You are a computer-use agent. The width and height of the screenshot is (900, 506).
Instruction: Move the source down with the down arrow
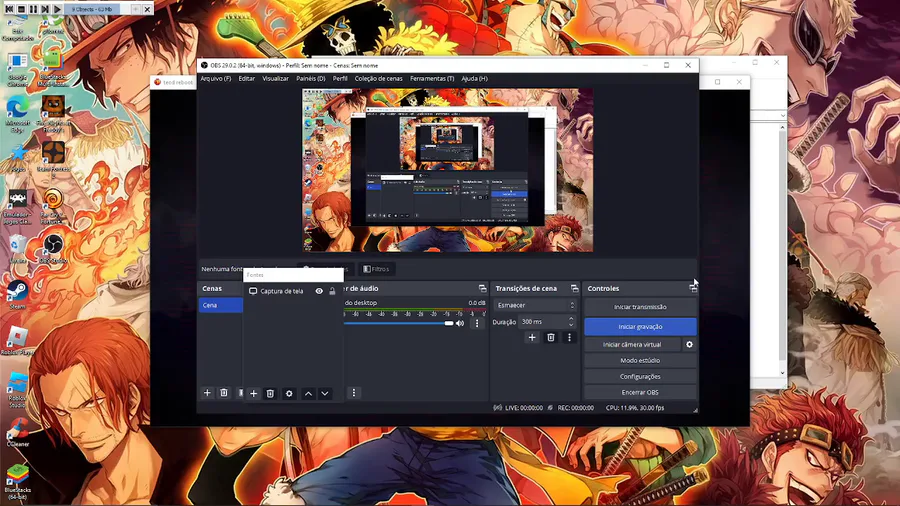325,394
